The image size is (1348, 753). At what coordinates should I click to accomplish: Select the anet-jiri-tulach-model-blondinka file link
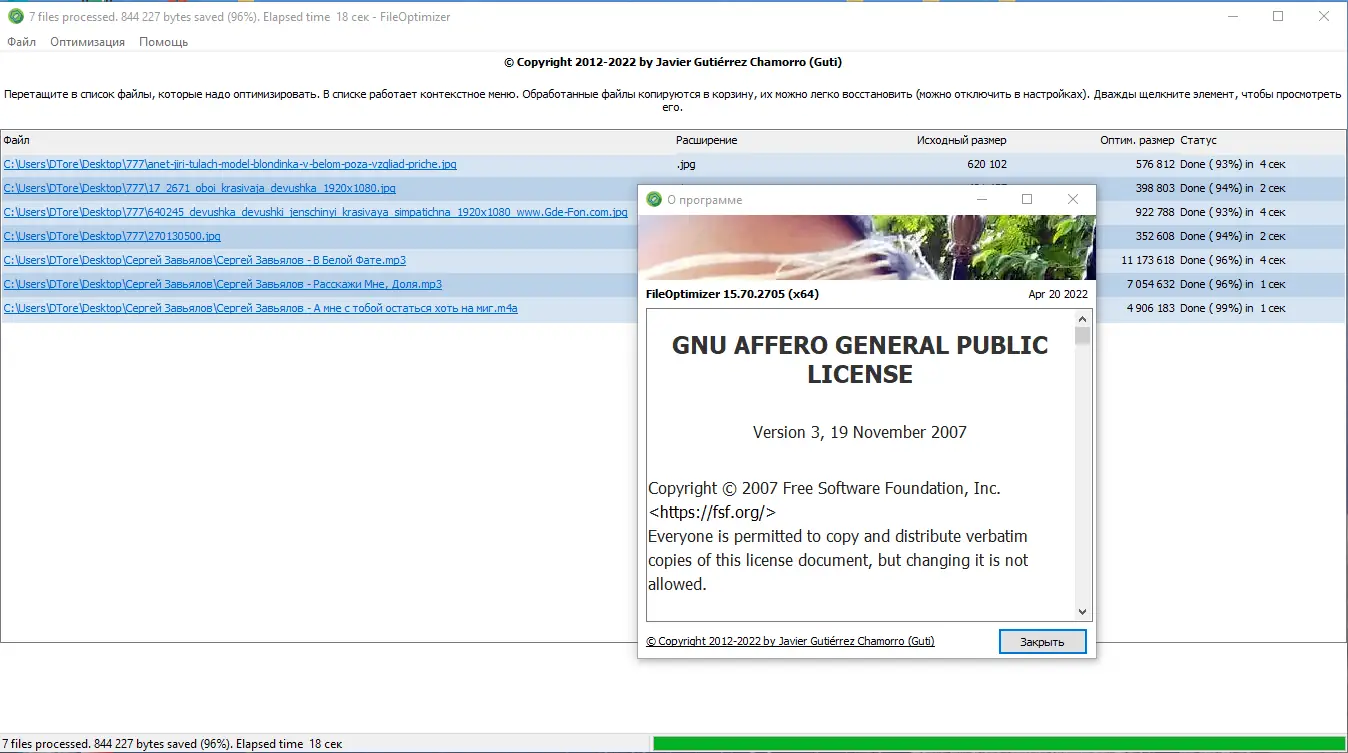click(x=230, y=164)
